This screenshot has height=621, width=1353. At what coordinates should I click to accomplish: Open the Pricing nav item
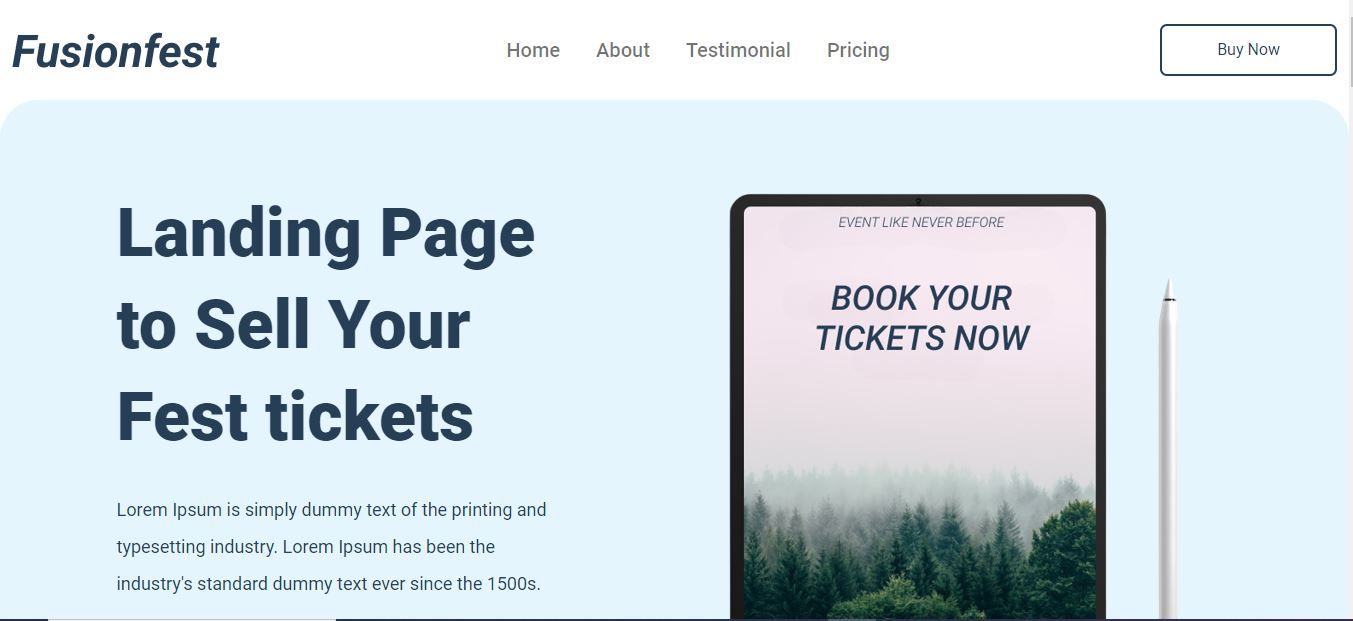click(858, 50)
